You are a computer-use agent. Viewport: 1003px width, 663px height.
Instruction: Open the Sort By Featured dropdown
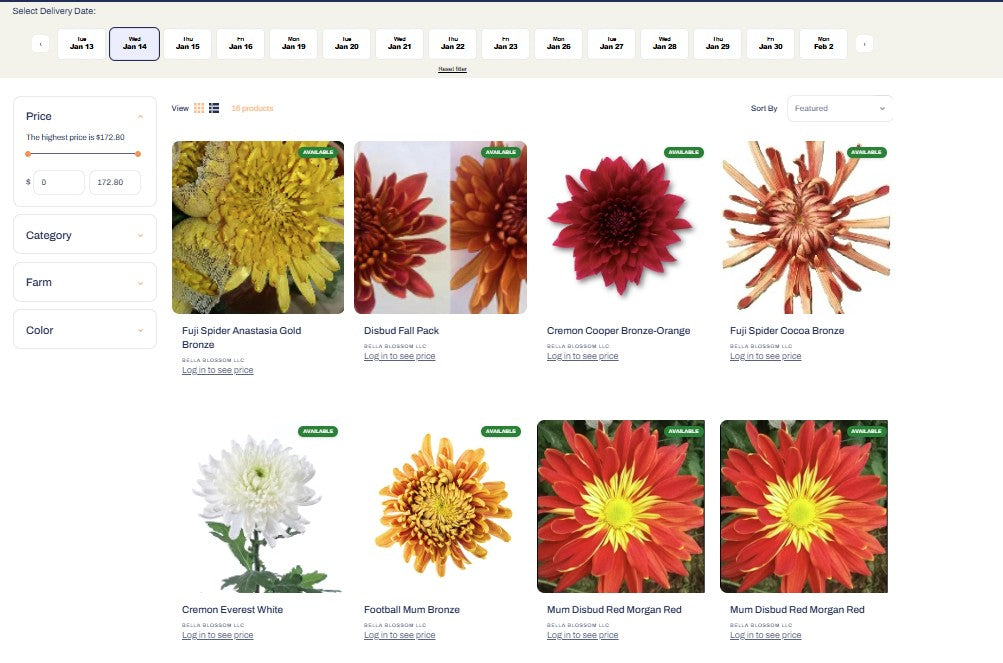click(839, 108)
